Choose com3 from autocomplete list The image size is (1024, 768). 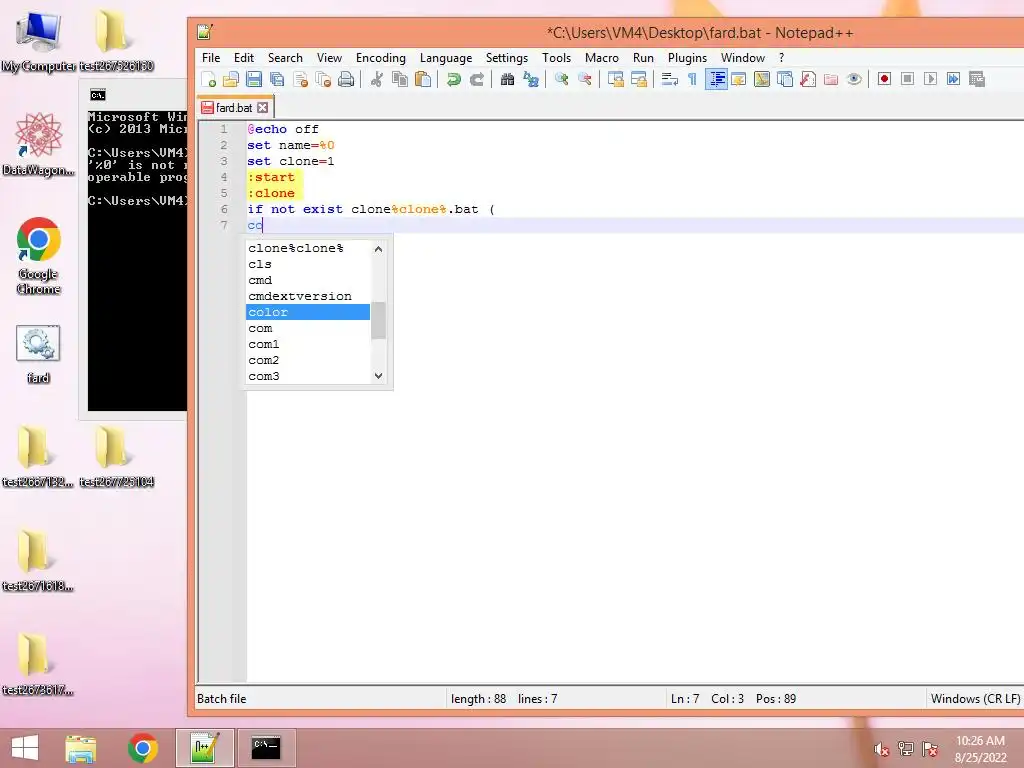click(x=308, y=376)
